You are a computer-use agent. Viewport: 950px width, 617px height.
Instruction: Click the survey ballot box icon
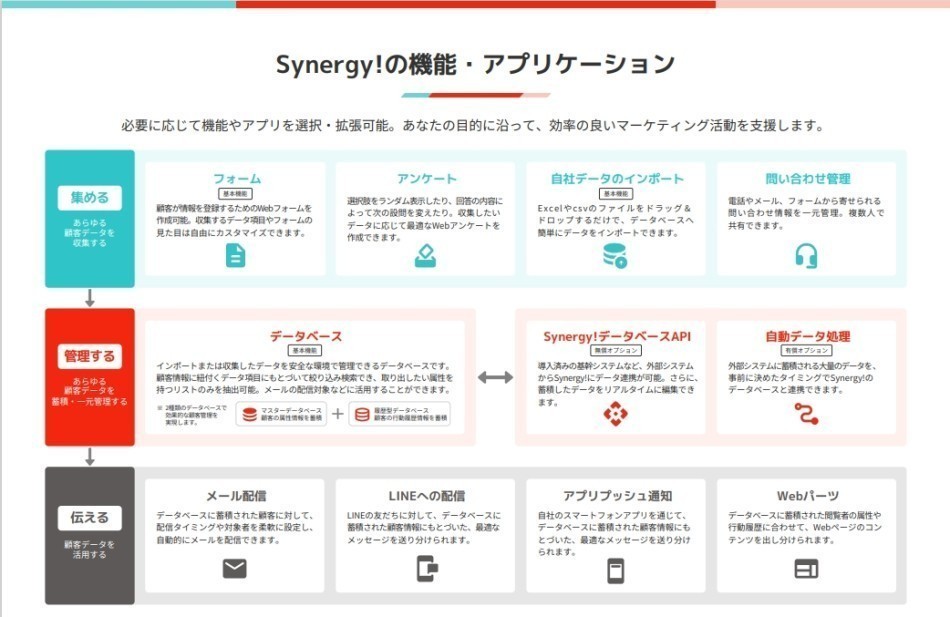[426, 256]
